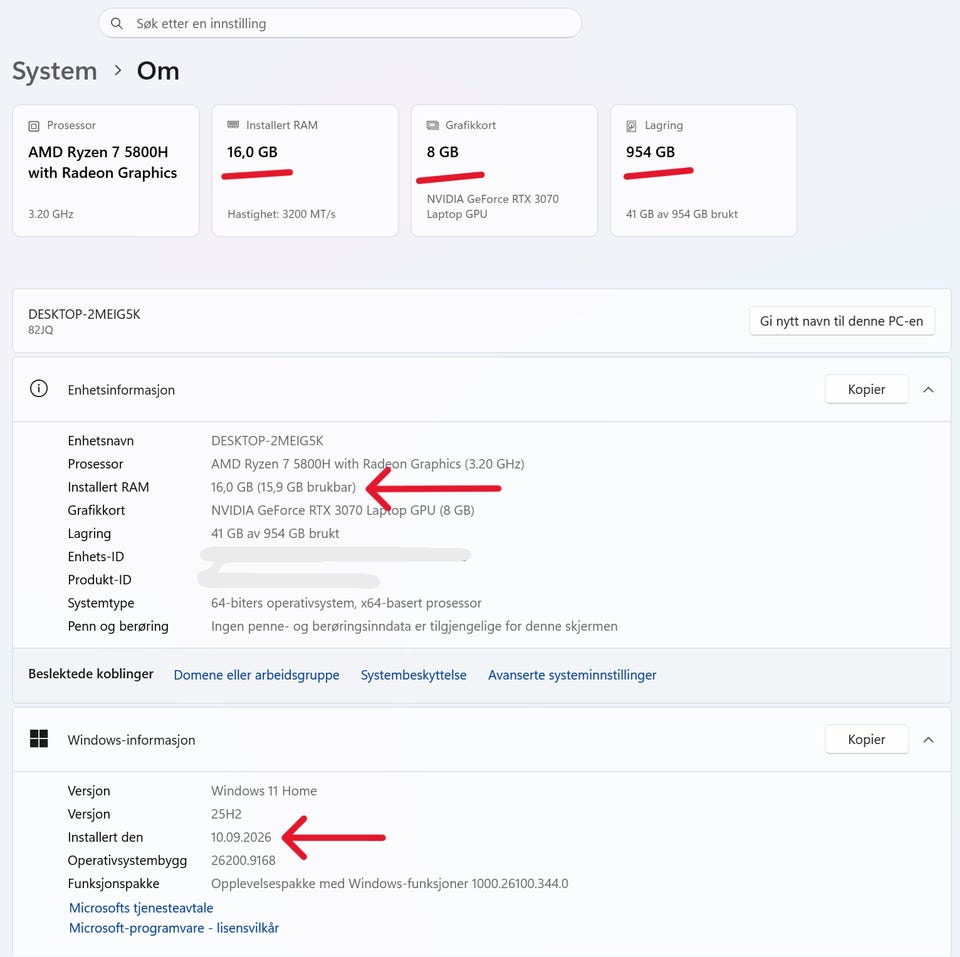The width and height of the screenshot is (960, 957).
Task: Open Microsoft-programvare - lisensvilkår link
Action: pos(174,928)
